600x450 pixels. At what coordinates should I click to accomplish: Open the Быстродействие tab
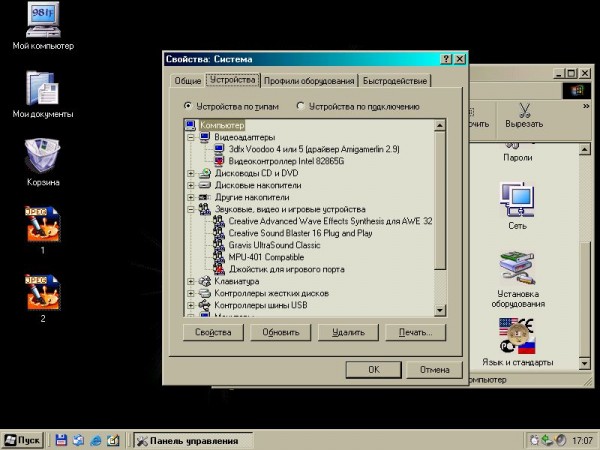pos(395,81)
